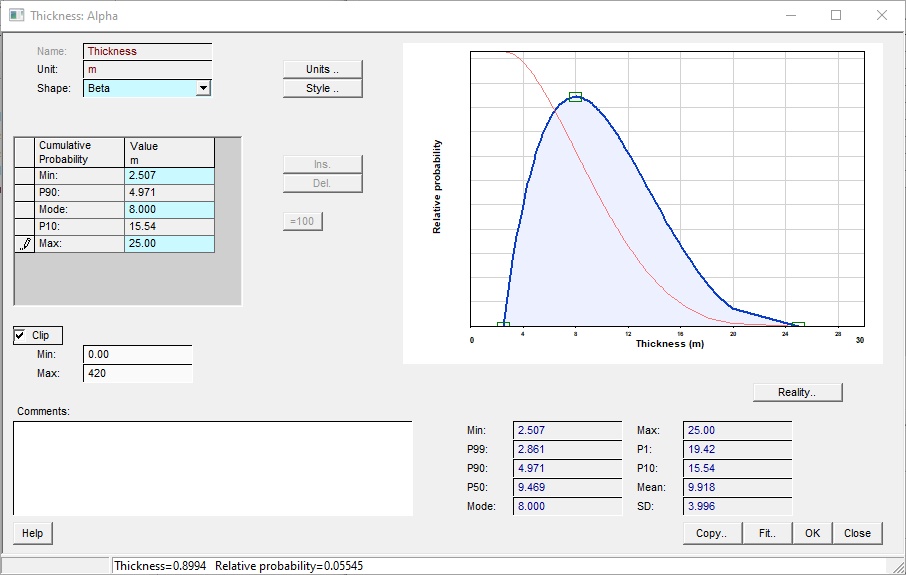Click the pencil edit icon beside Max row

click(x=25, y=244)
